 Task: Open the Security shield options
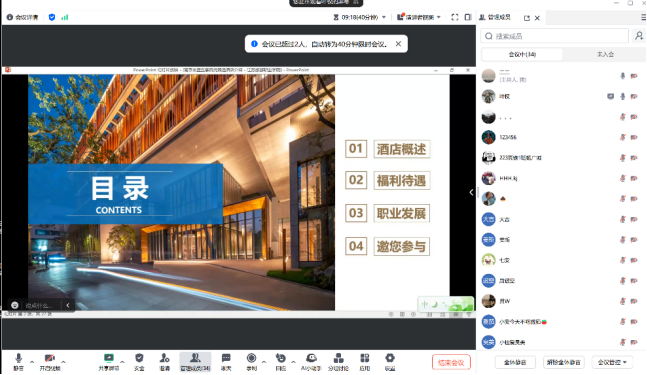(139, 362)
